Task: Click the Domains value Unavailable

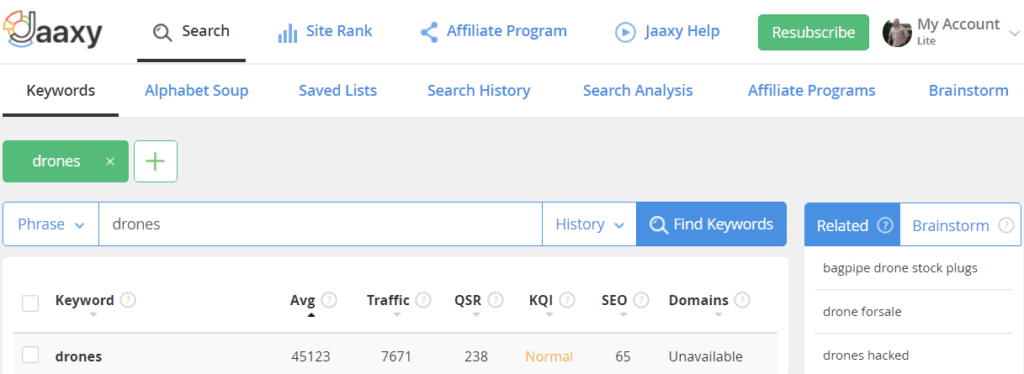Action: click(705, 356)
